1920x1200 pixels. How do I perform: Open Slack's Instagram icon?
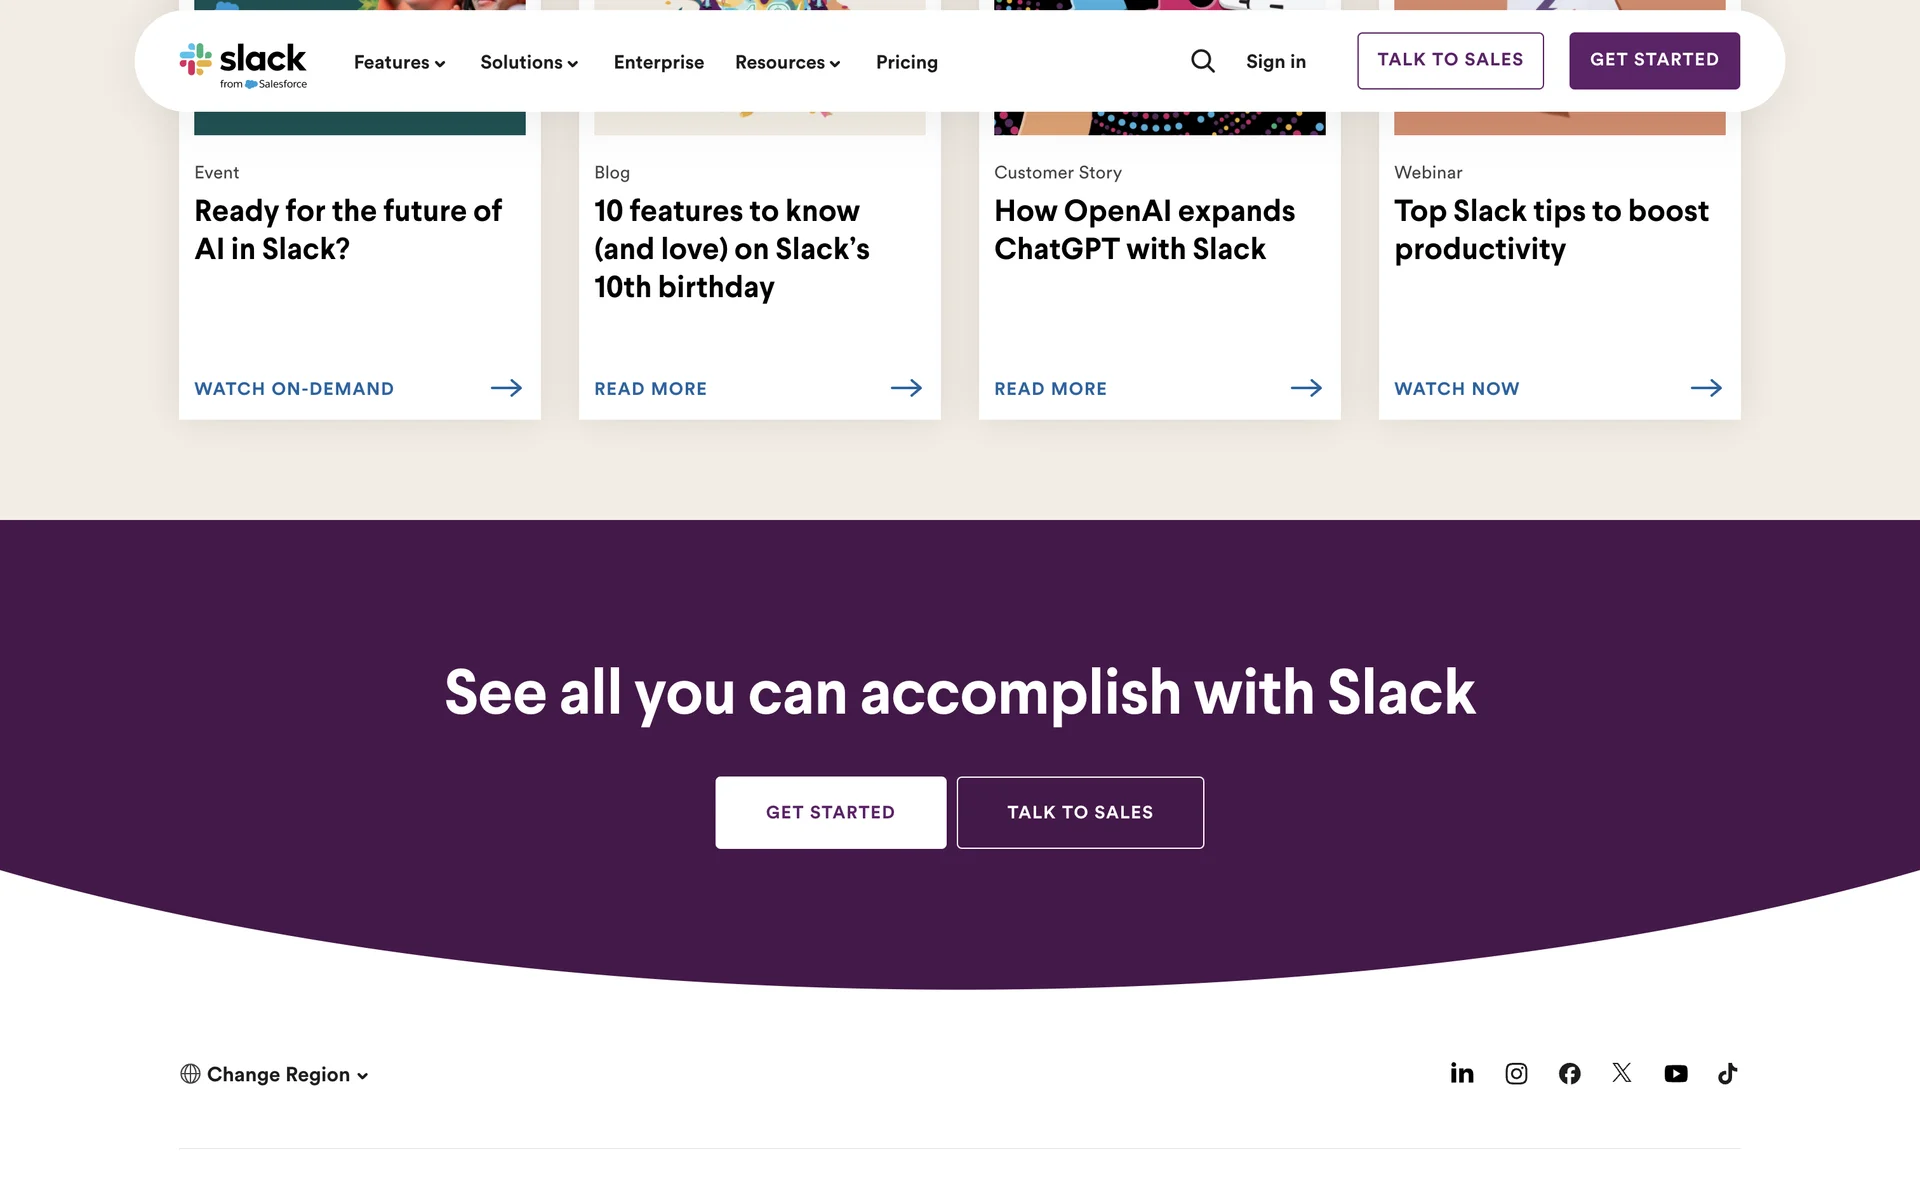(x=1516, y=1073)
